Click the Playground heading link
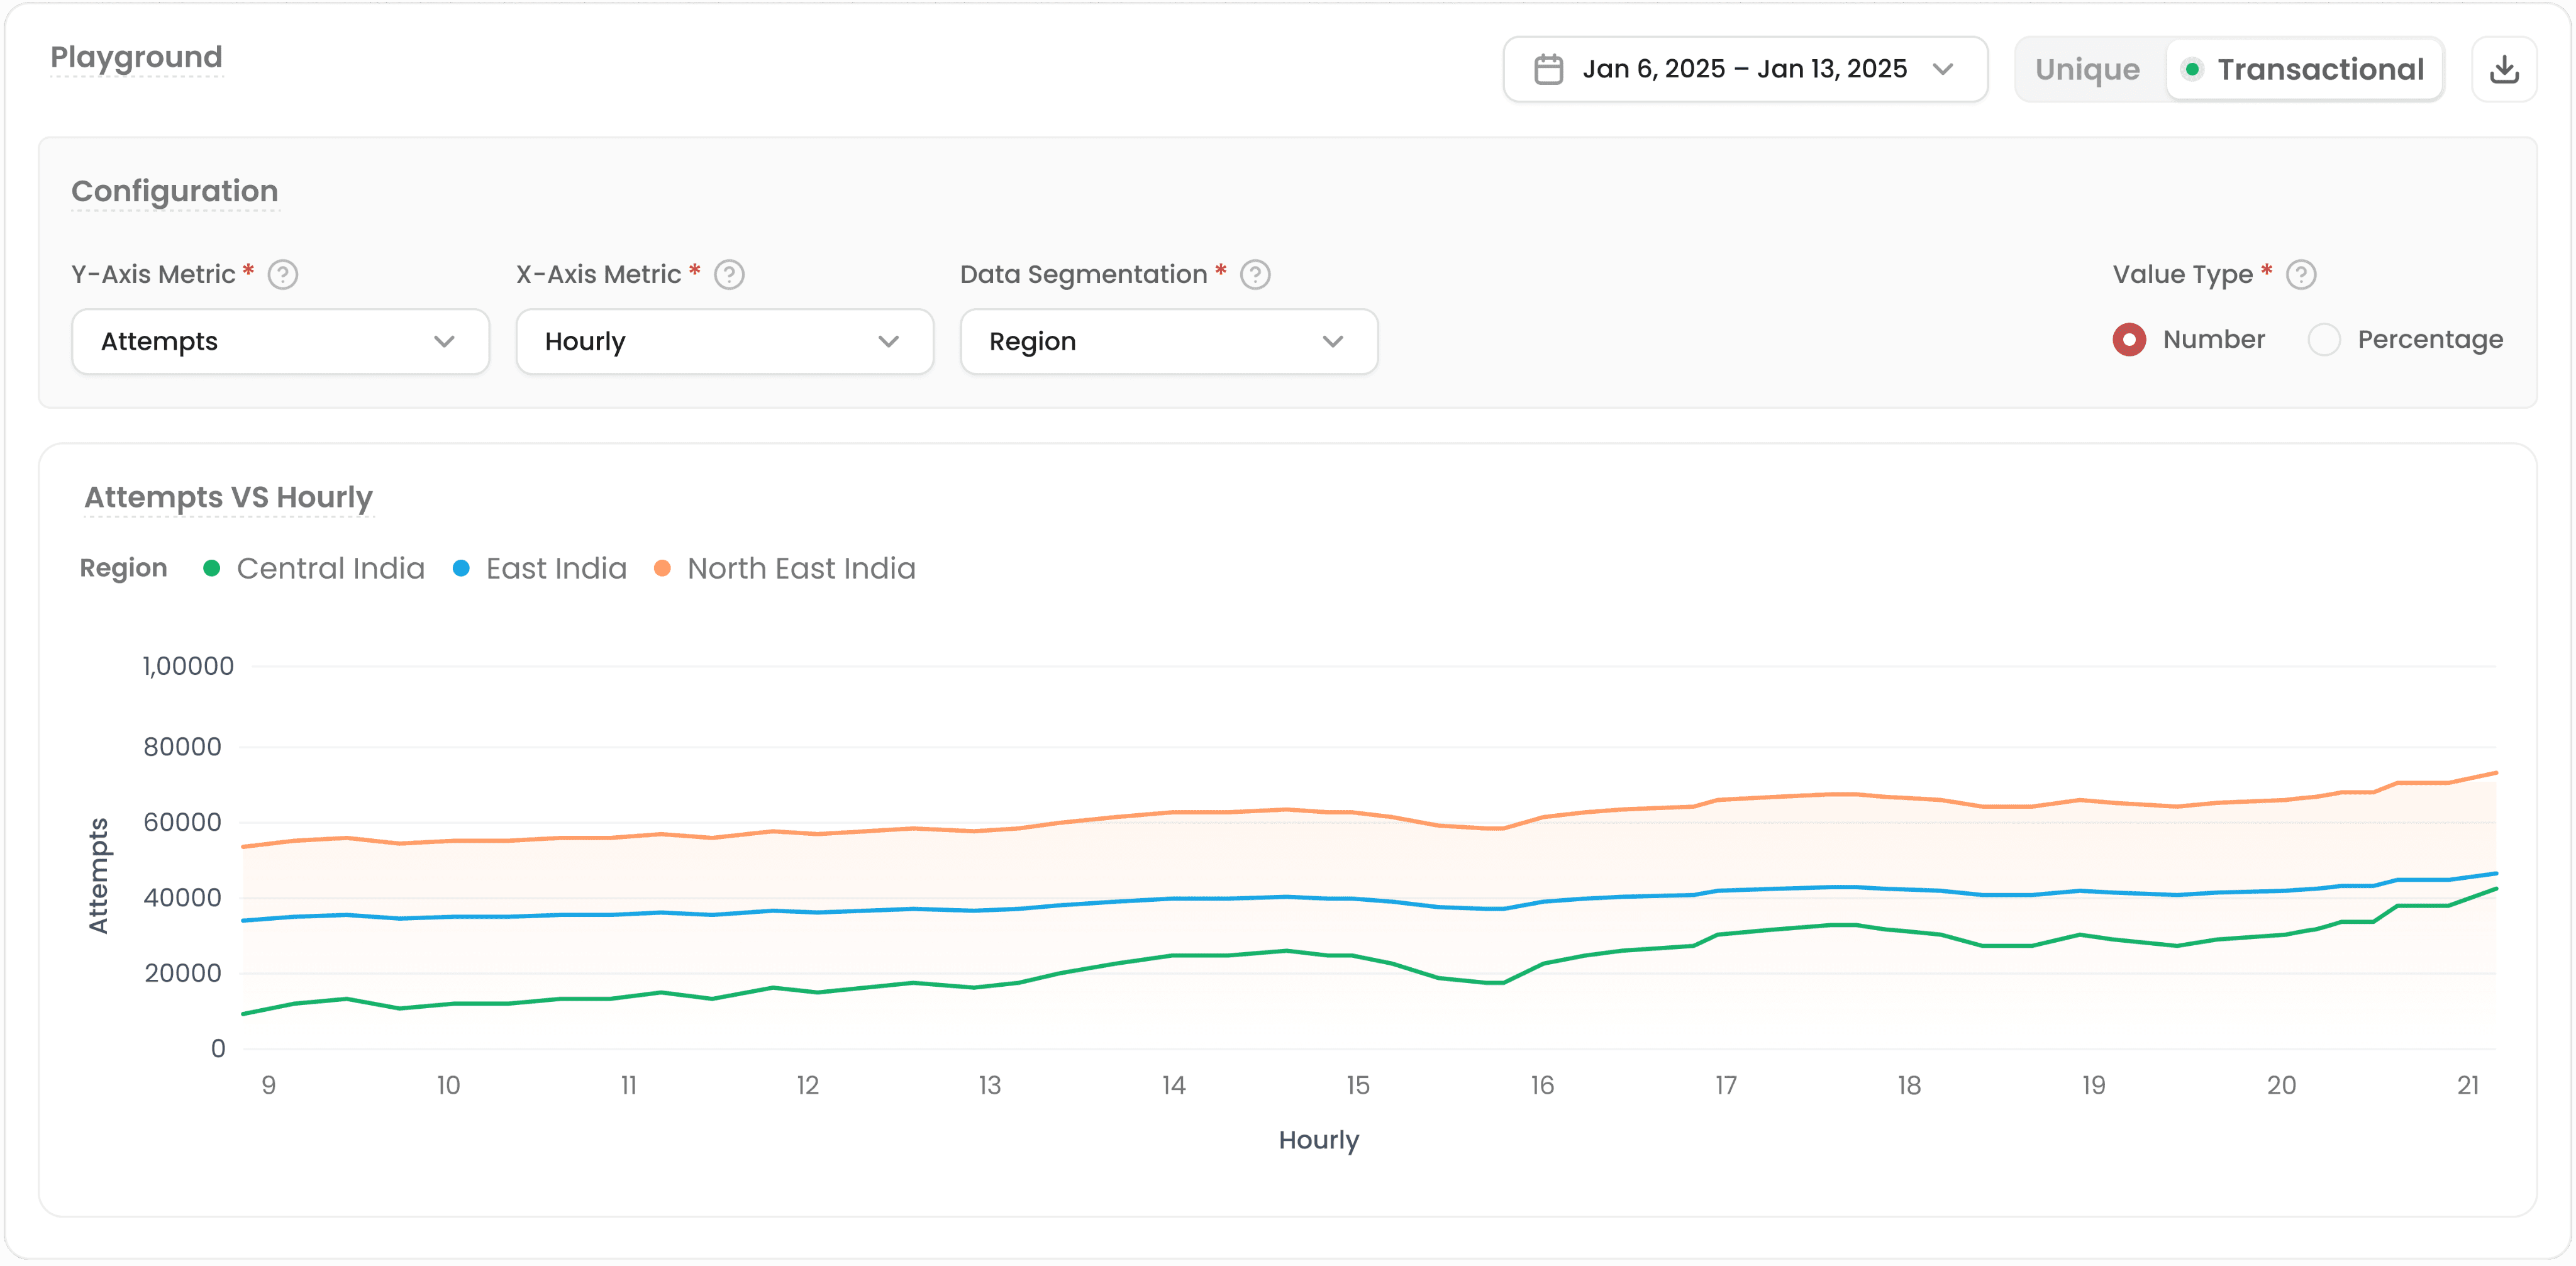Screen dimensions: 2576x1266 coord(136,57)
